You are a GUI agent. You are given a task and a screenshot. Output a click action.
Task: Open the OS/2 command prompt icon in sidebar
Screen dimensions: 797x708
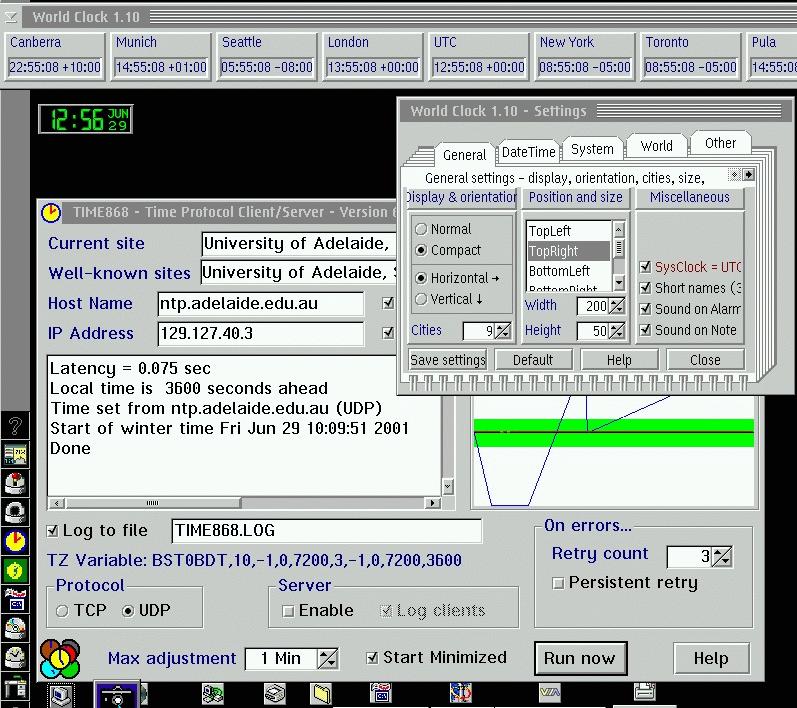click(x=15, y=600)
